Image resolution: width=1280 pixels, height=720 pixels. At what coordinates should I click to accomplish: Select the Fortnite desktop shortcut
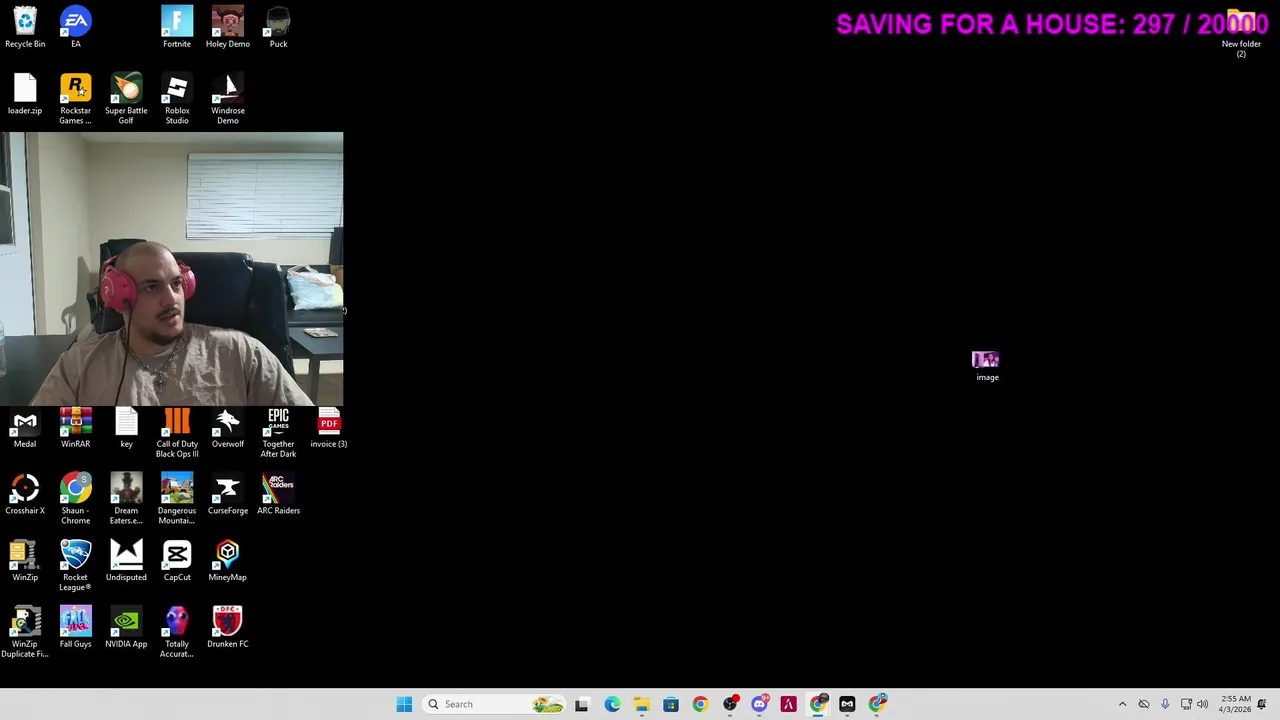pyautogui.click(x=177, y=27)
